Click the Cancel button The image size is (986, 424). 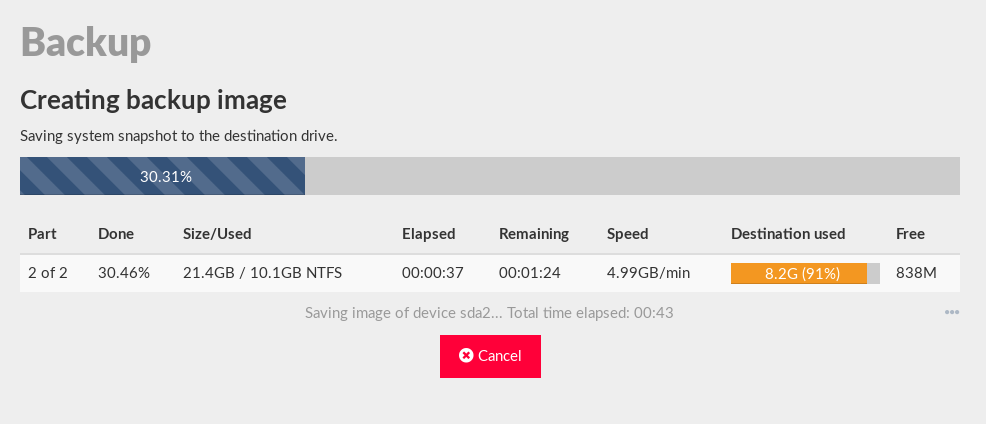pyautogui.click(x=490, y=356)
